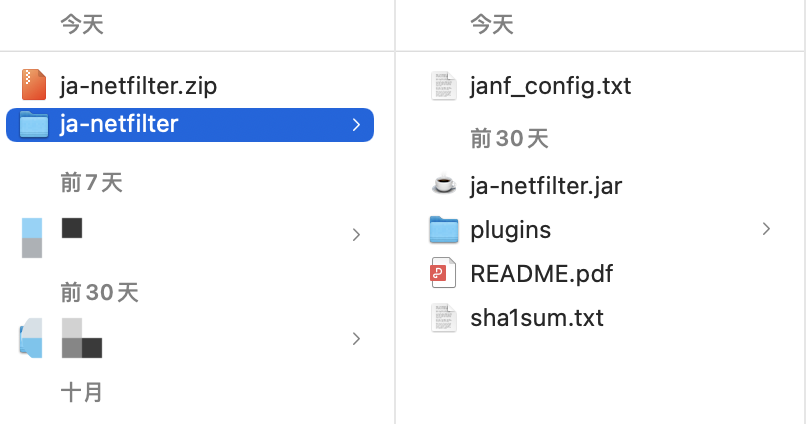
Task: Expand the blurred item chevron under 前30天
Action: point(356,339)
